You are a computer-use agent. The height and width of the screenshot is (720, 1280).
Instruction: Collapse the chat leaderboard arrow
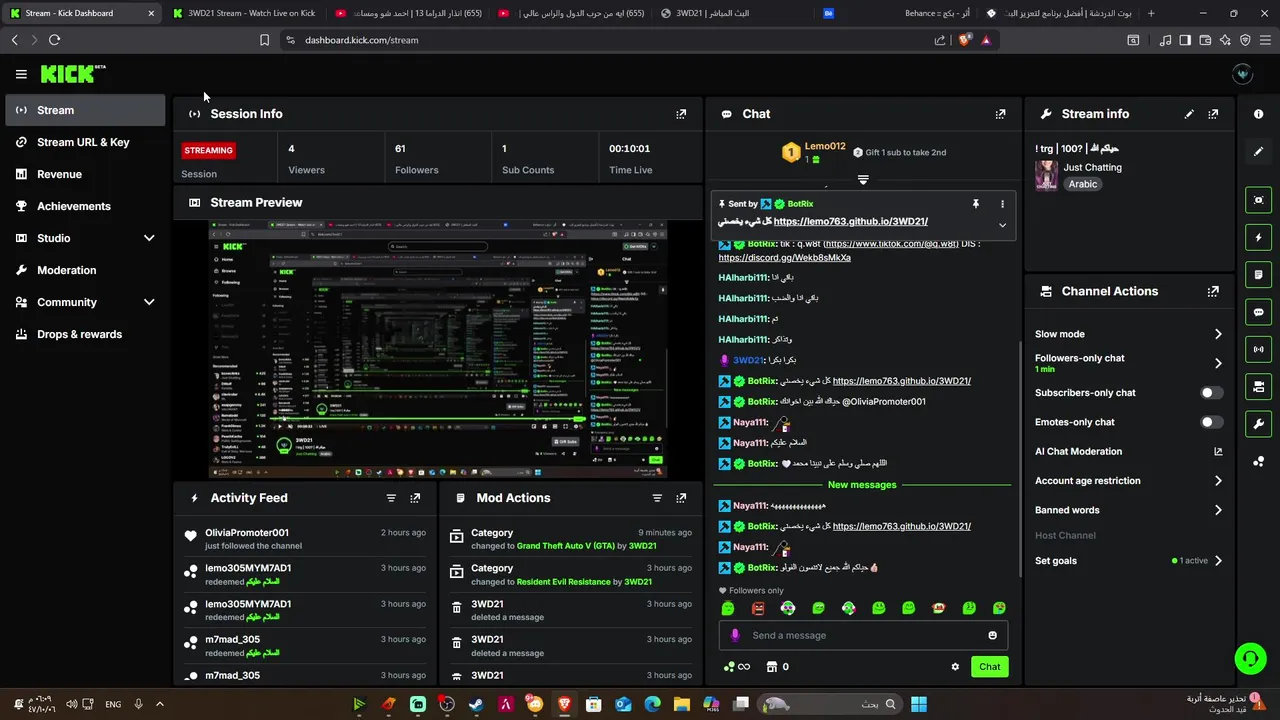click(x=863, y=180)
